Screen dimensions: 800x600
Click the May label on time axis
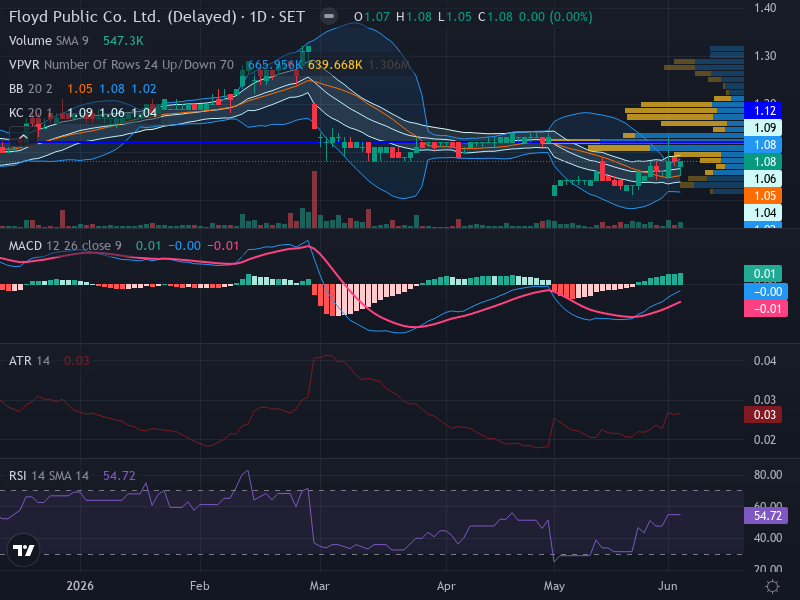click(554, 586)
